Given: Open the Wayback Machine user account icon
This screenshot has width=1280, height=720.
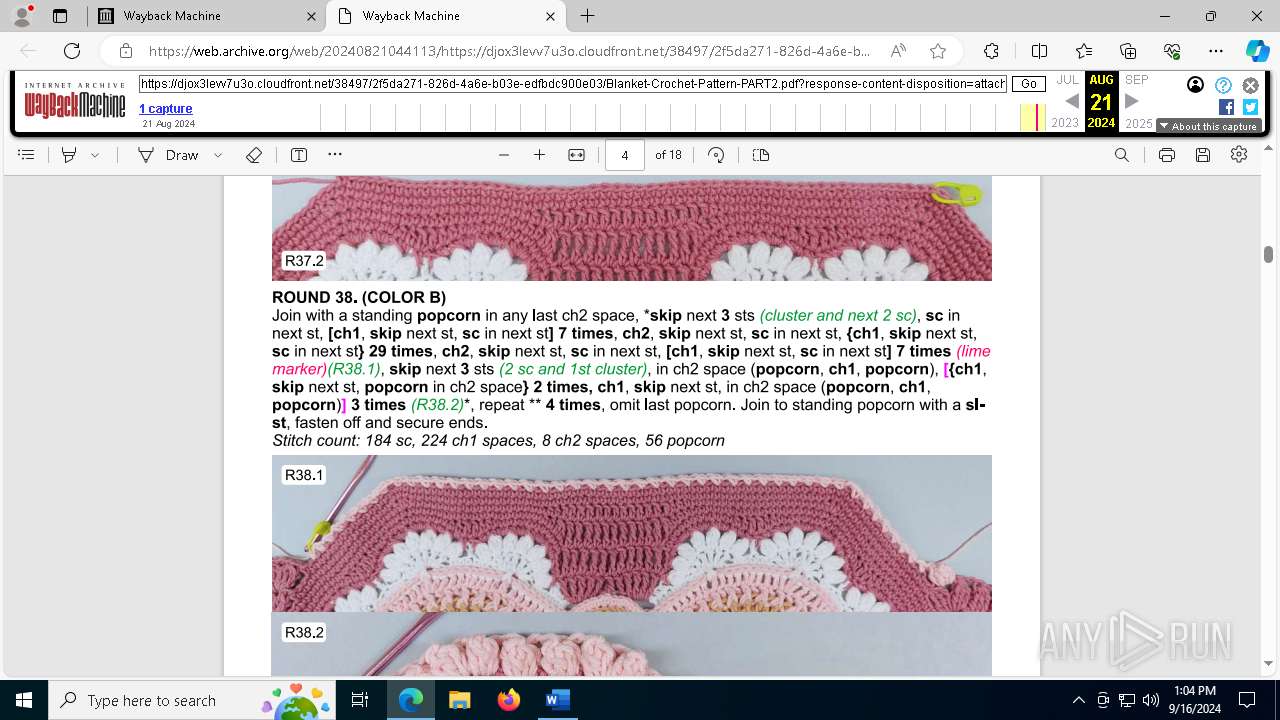Looking at the screenshot, I should pos(1195,85).
